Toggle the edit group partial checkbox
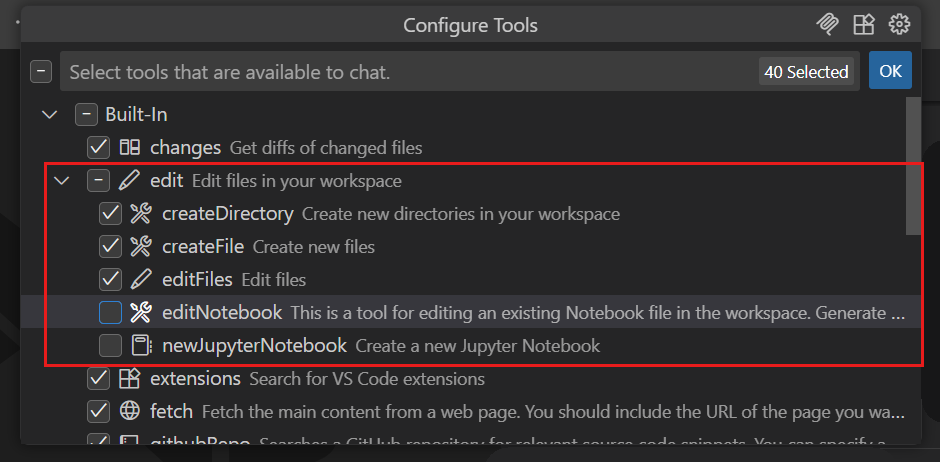This screenshot has width=940, height=462. tap(98, 181)
